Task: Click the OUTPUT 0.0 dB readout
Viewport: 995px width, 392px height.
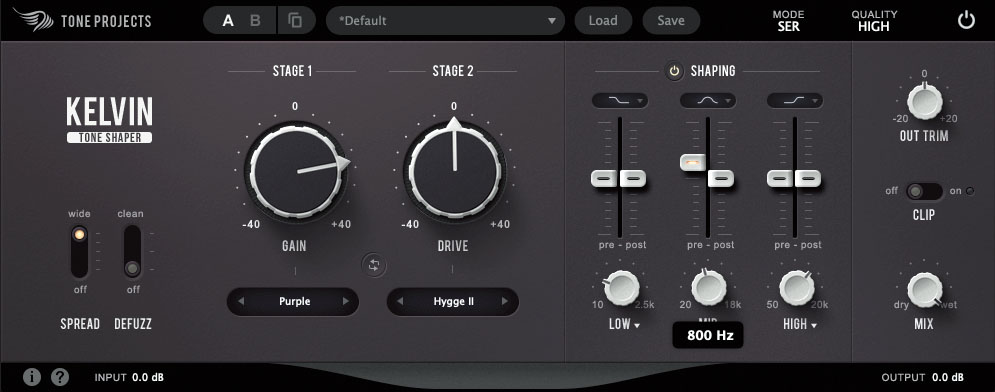Action: point(923,377)
